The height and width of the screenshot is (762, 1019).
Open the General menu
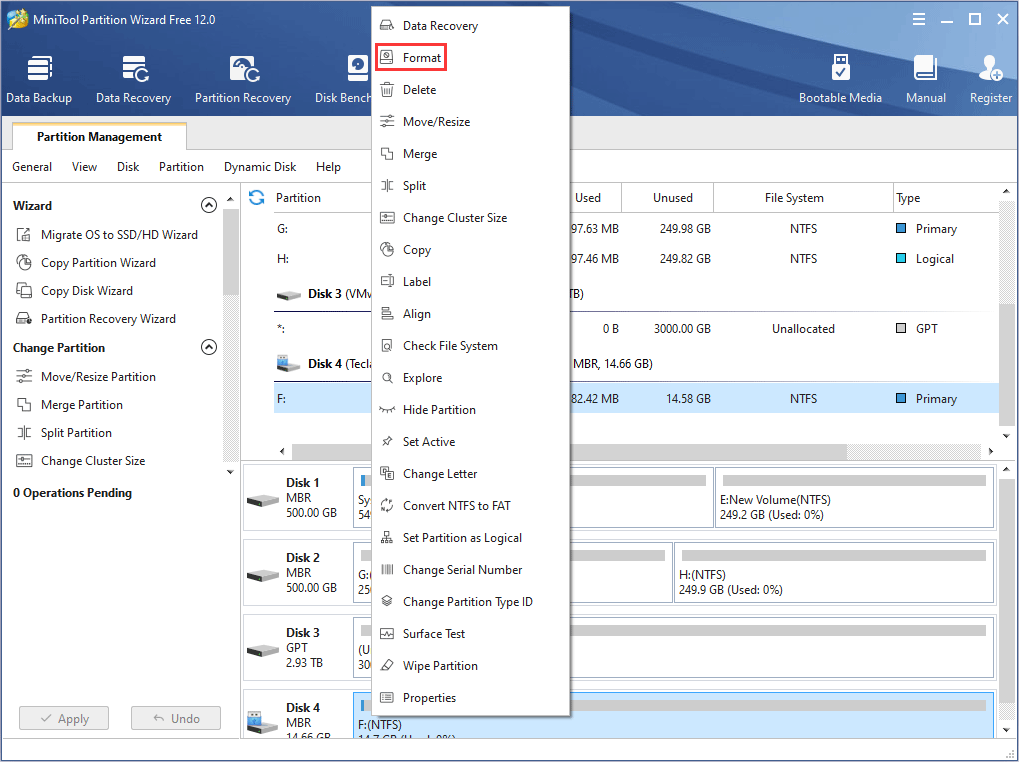(x=32, y=167)
